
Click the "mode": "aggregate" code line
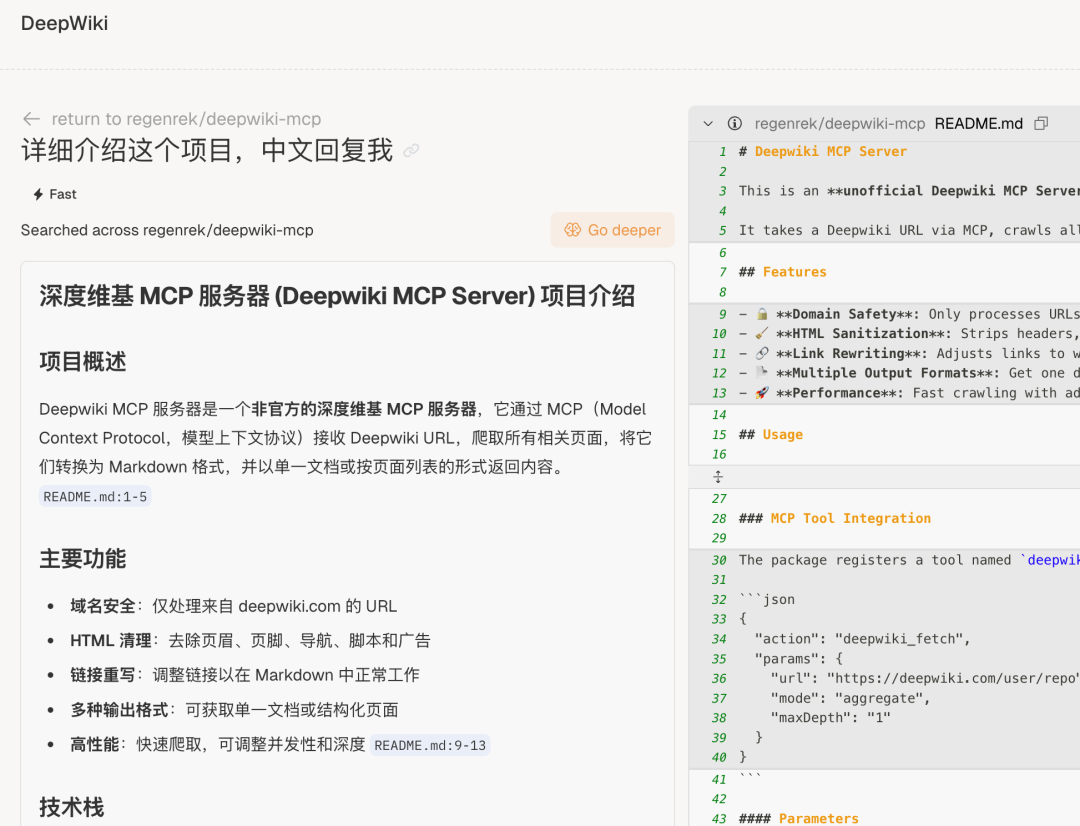[x=850, y=699]
